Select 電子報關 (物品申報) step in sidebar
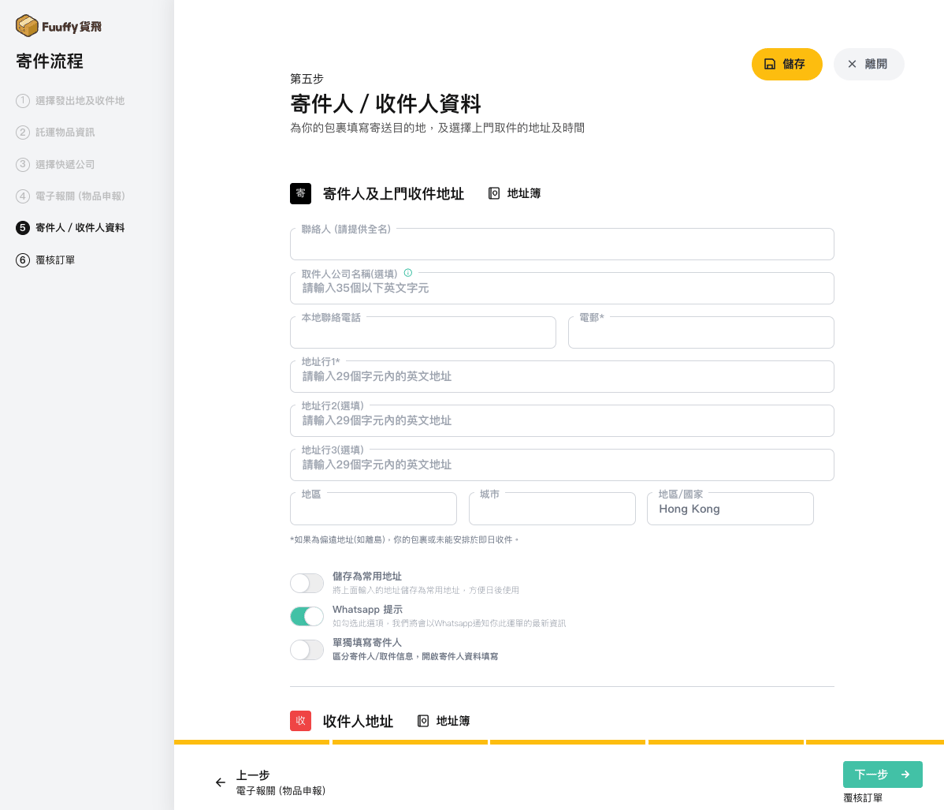 click(79, 196)
